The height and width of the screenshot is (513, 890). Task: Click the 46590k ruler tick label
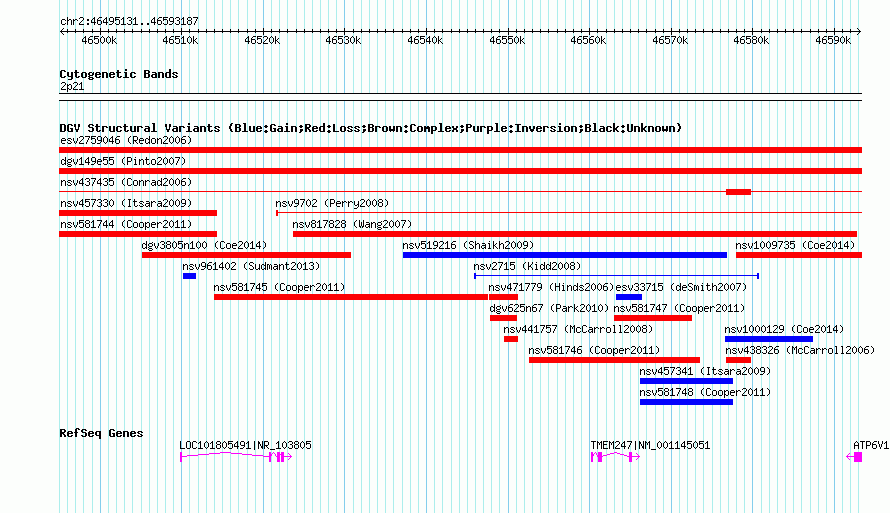click(833, 40)
